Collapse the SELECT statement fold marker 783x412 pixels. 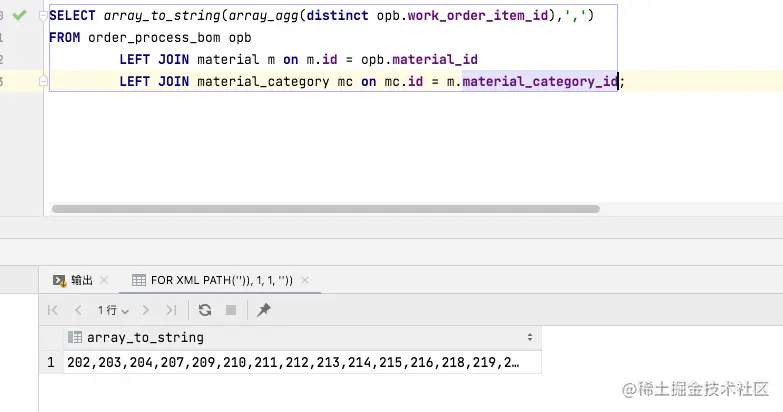coord(43,16)
